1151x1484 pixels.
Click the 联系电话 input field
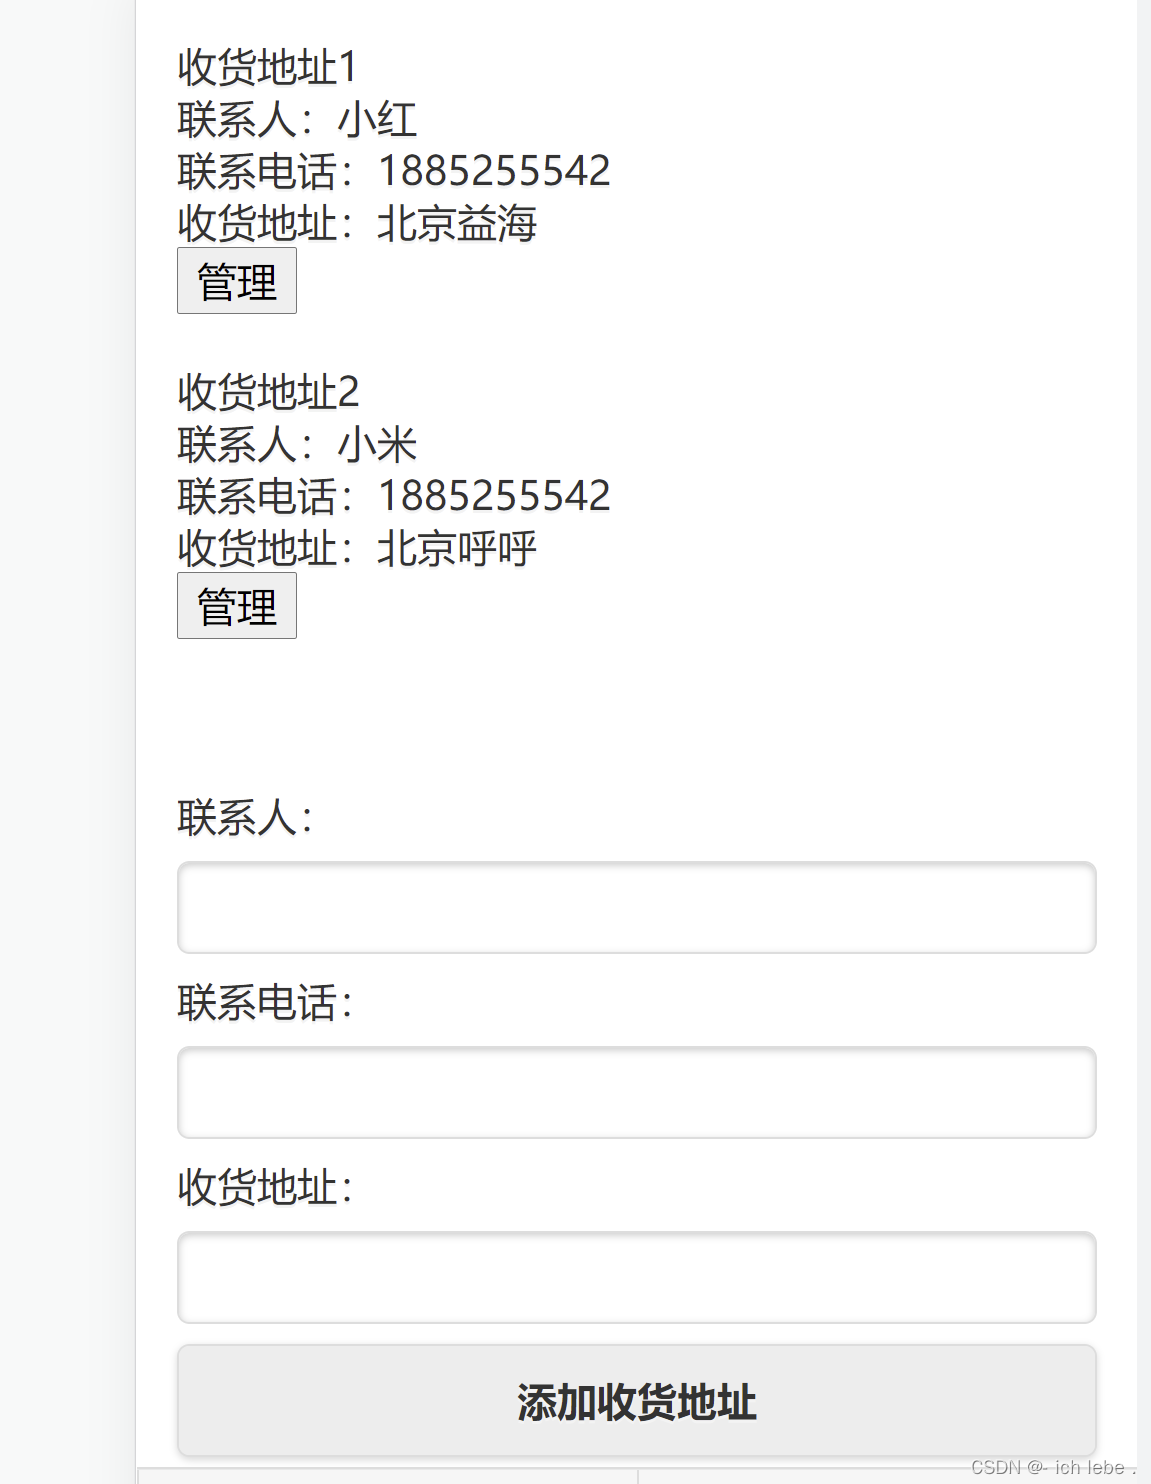click(635, 1093)
